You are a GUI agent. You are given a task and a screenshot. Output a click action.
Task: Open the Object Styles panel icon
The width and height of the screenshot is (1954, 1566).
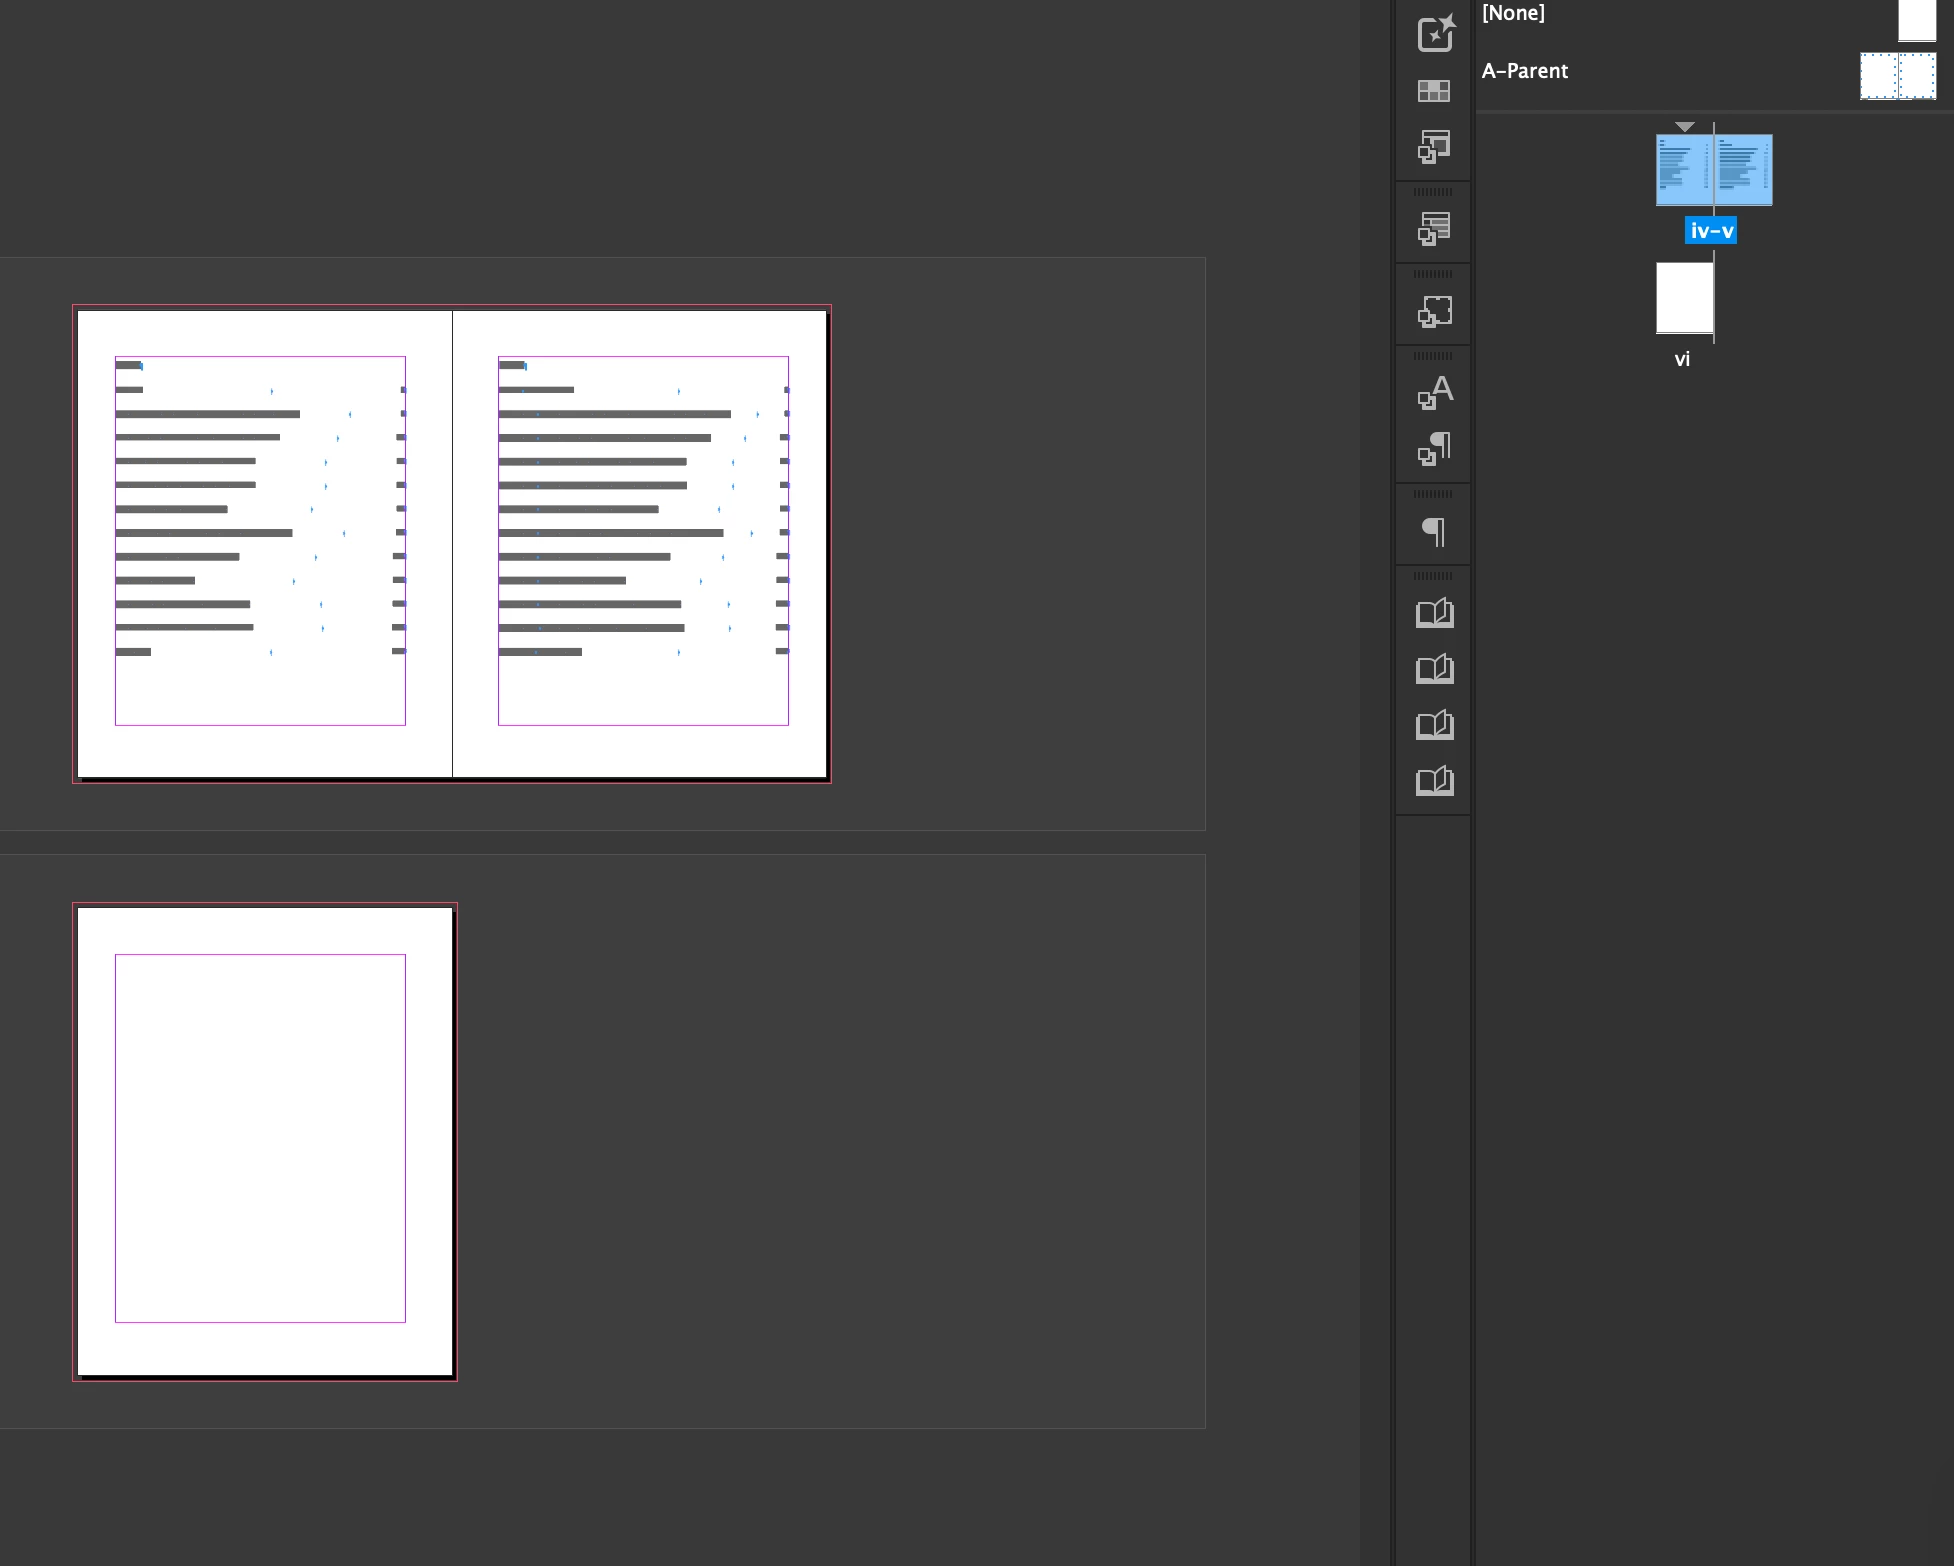1435,311
